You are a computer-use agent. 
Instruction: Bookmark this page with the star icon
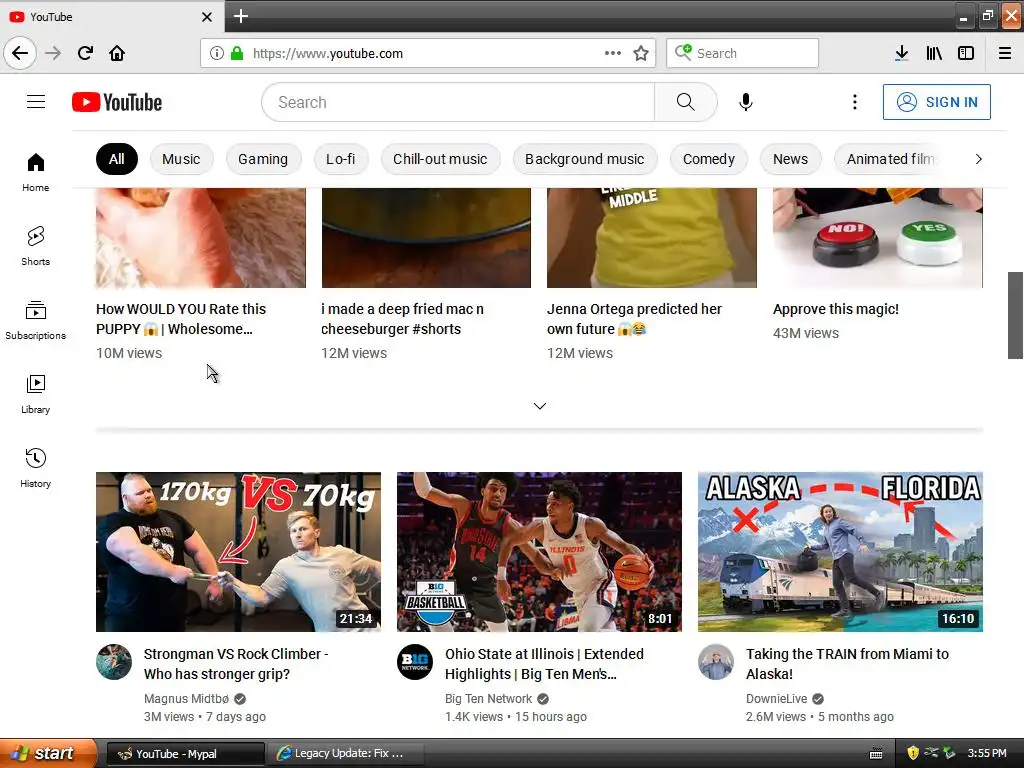641,53
